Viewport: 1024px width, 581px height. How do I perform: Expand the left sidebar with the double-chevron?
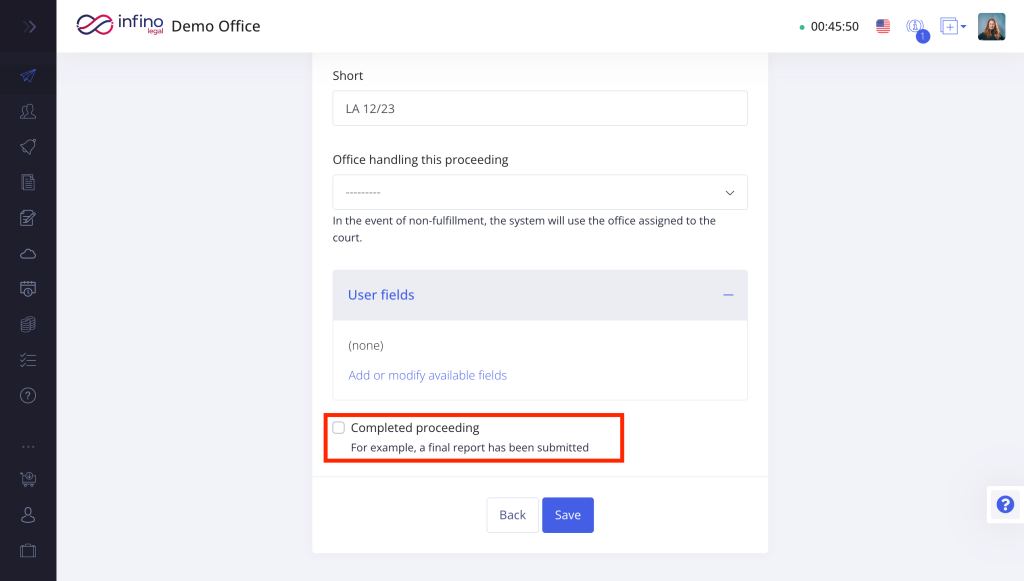tap(29, 27)
